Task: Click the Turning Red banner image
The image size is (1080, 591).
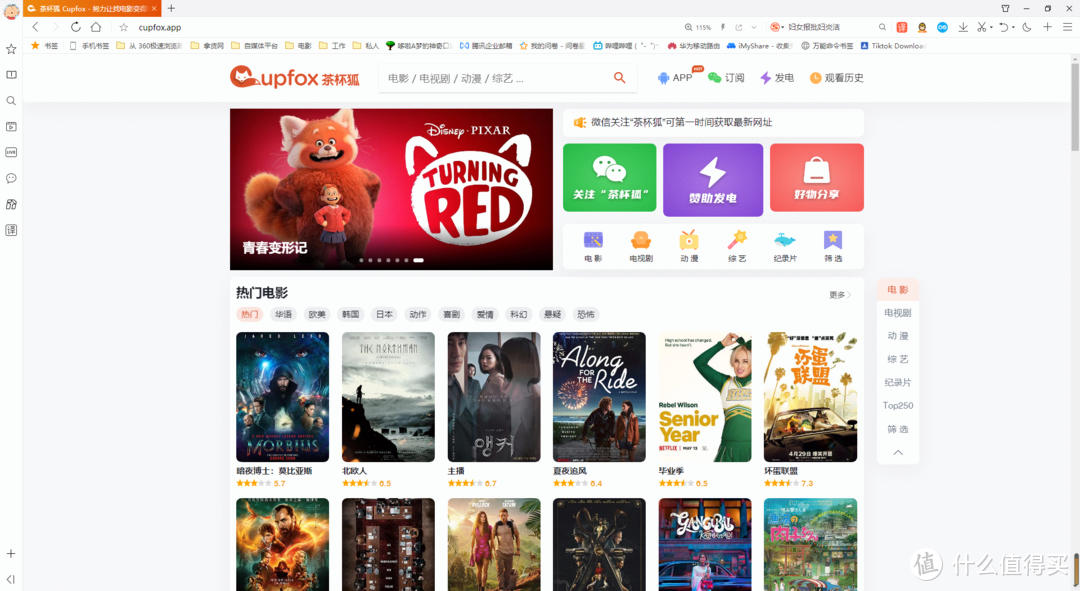Action: (391, 189)
